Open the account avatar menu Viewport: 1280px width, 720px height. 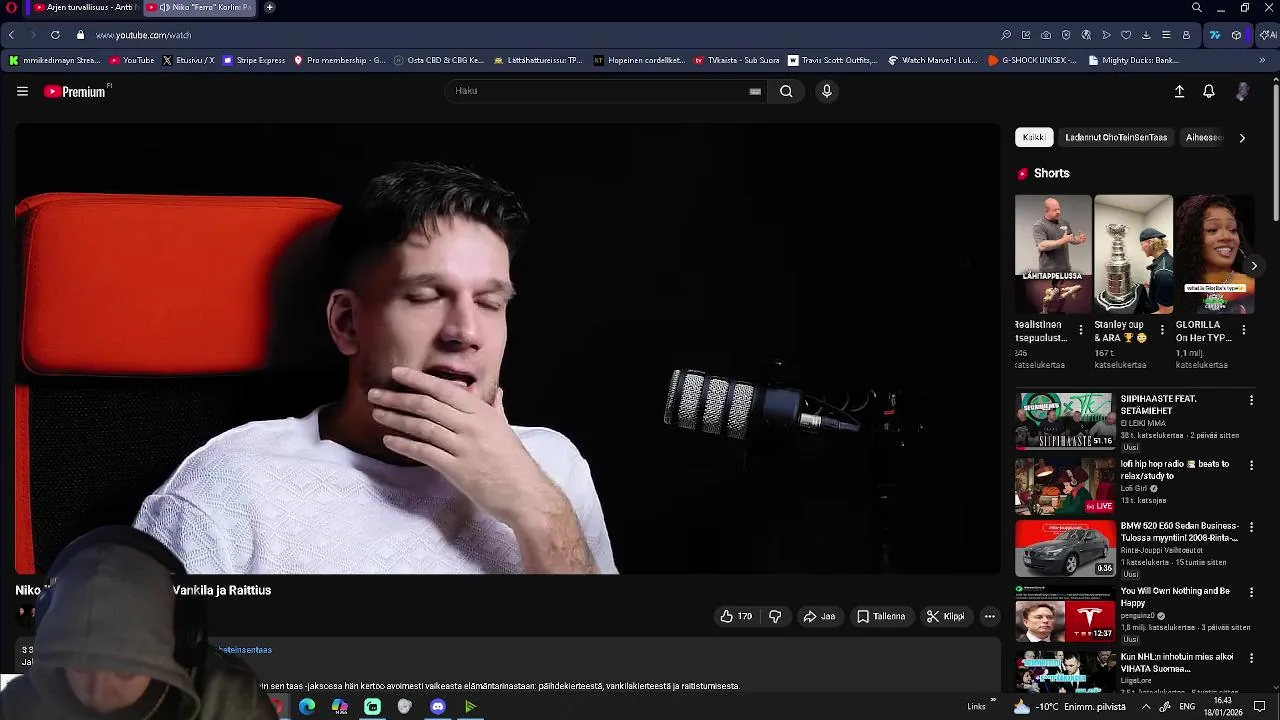point(1242,91)
